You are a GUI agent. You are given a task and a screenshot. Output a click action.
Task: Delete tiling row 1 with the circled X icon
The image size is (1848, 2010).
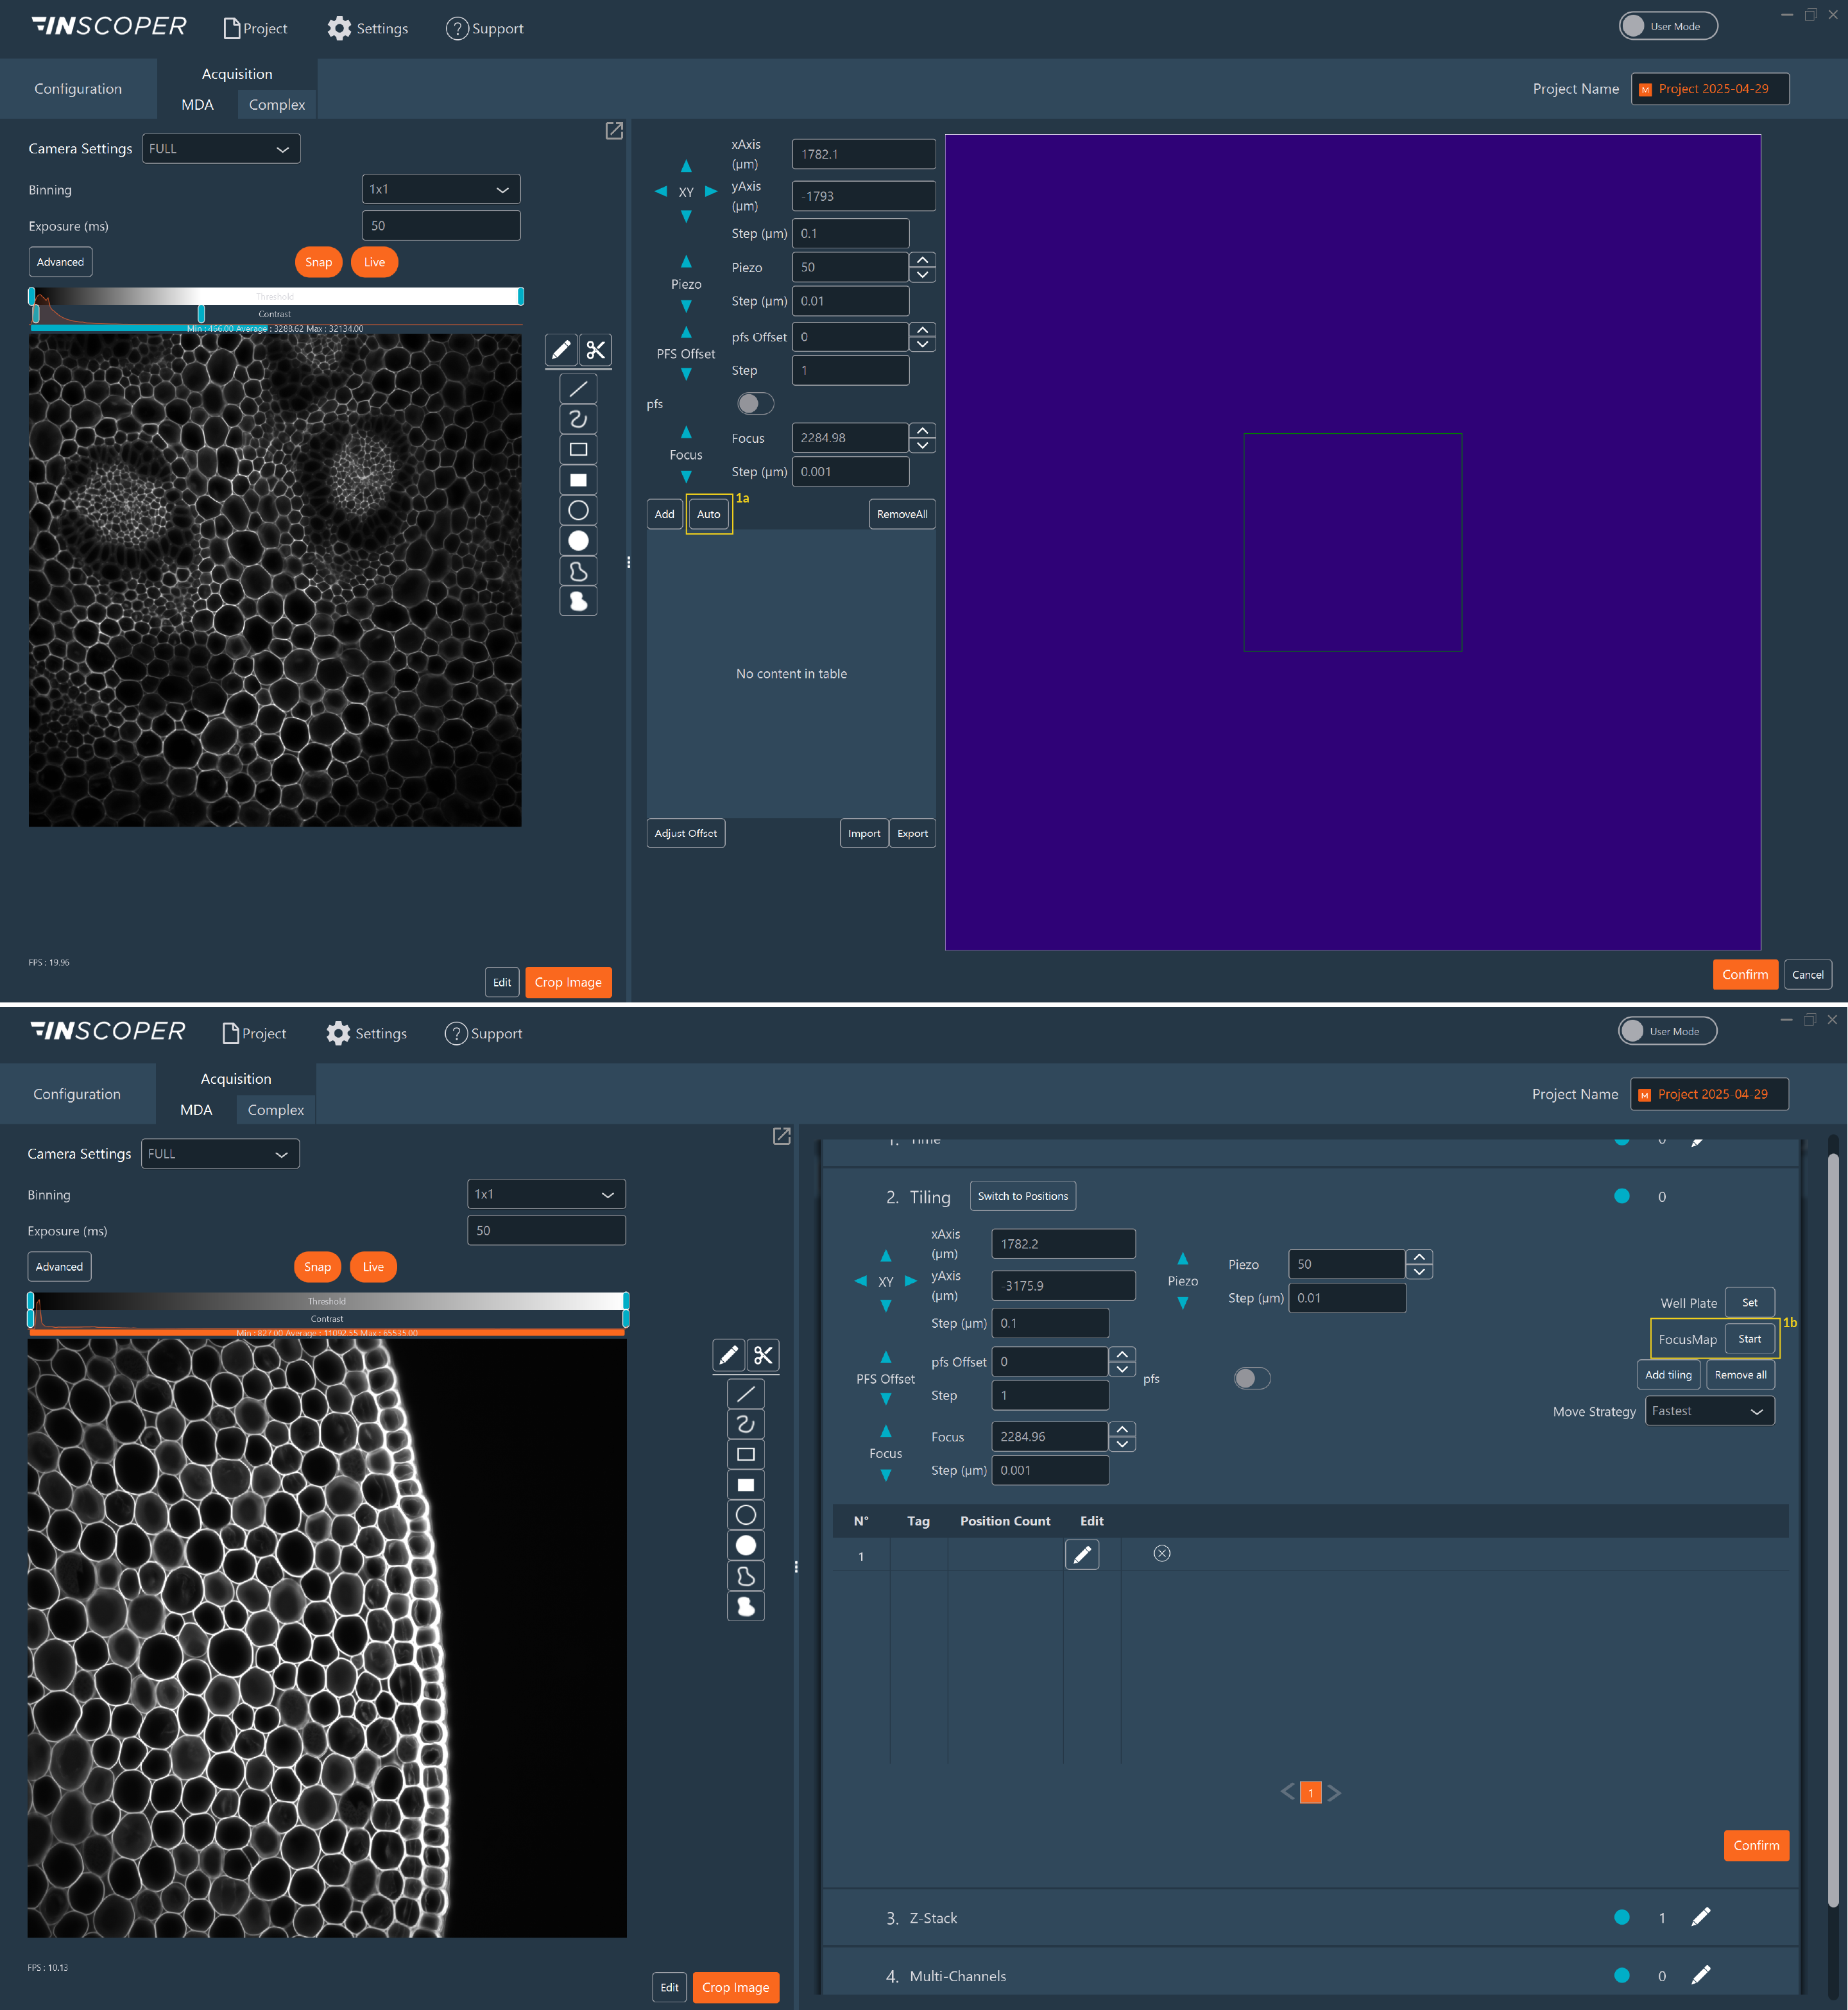coord(1161,1553)
